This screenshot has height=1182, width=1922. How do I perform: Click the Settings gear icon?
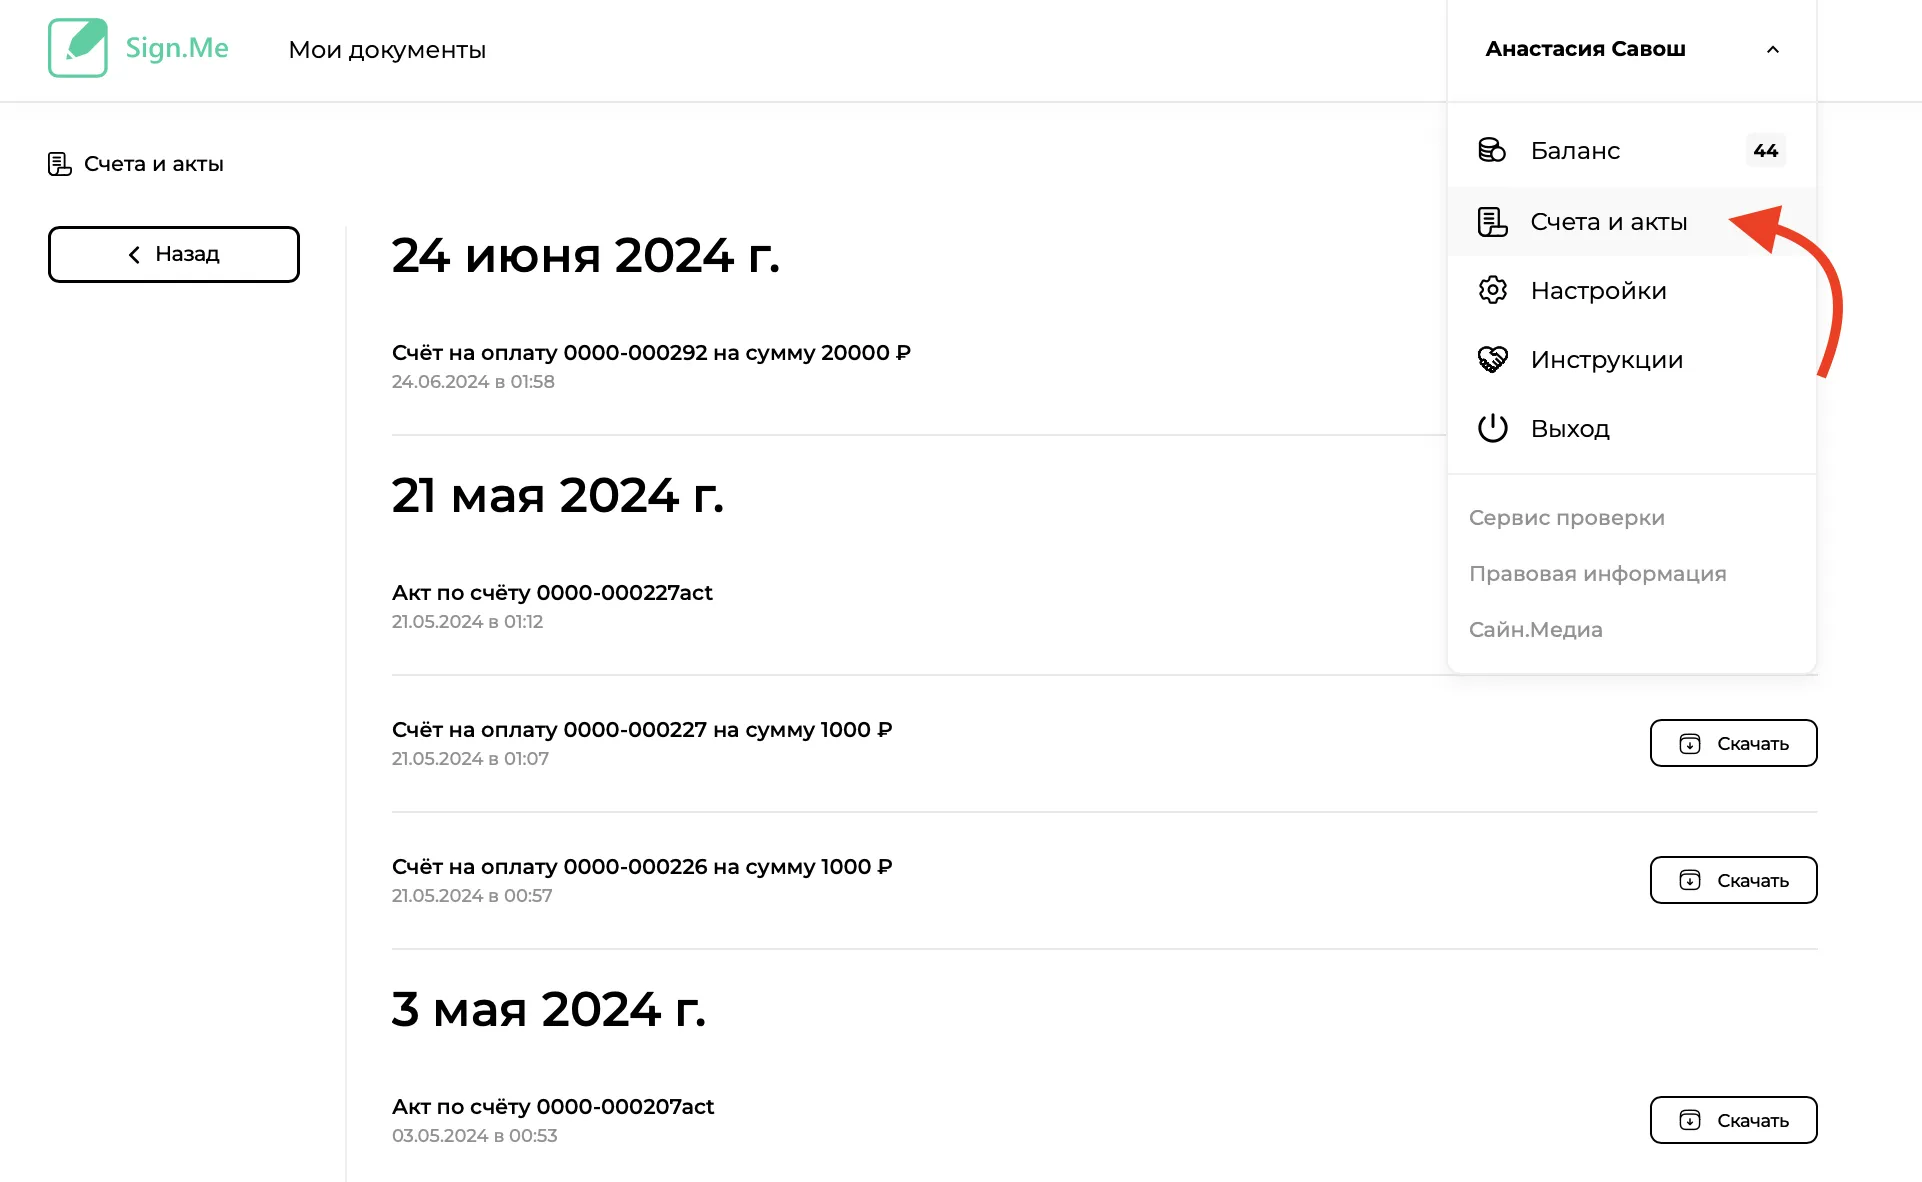click(x=1492, y=290)
